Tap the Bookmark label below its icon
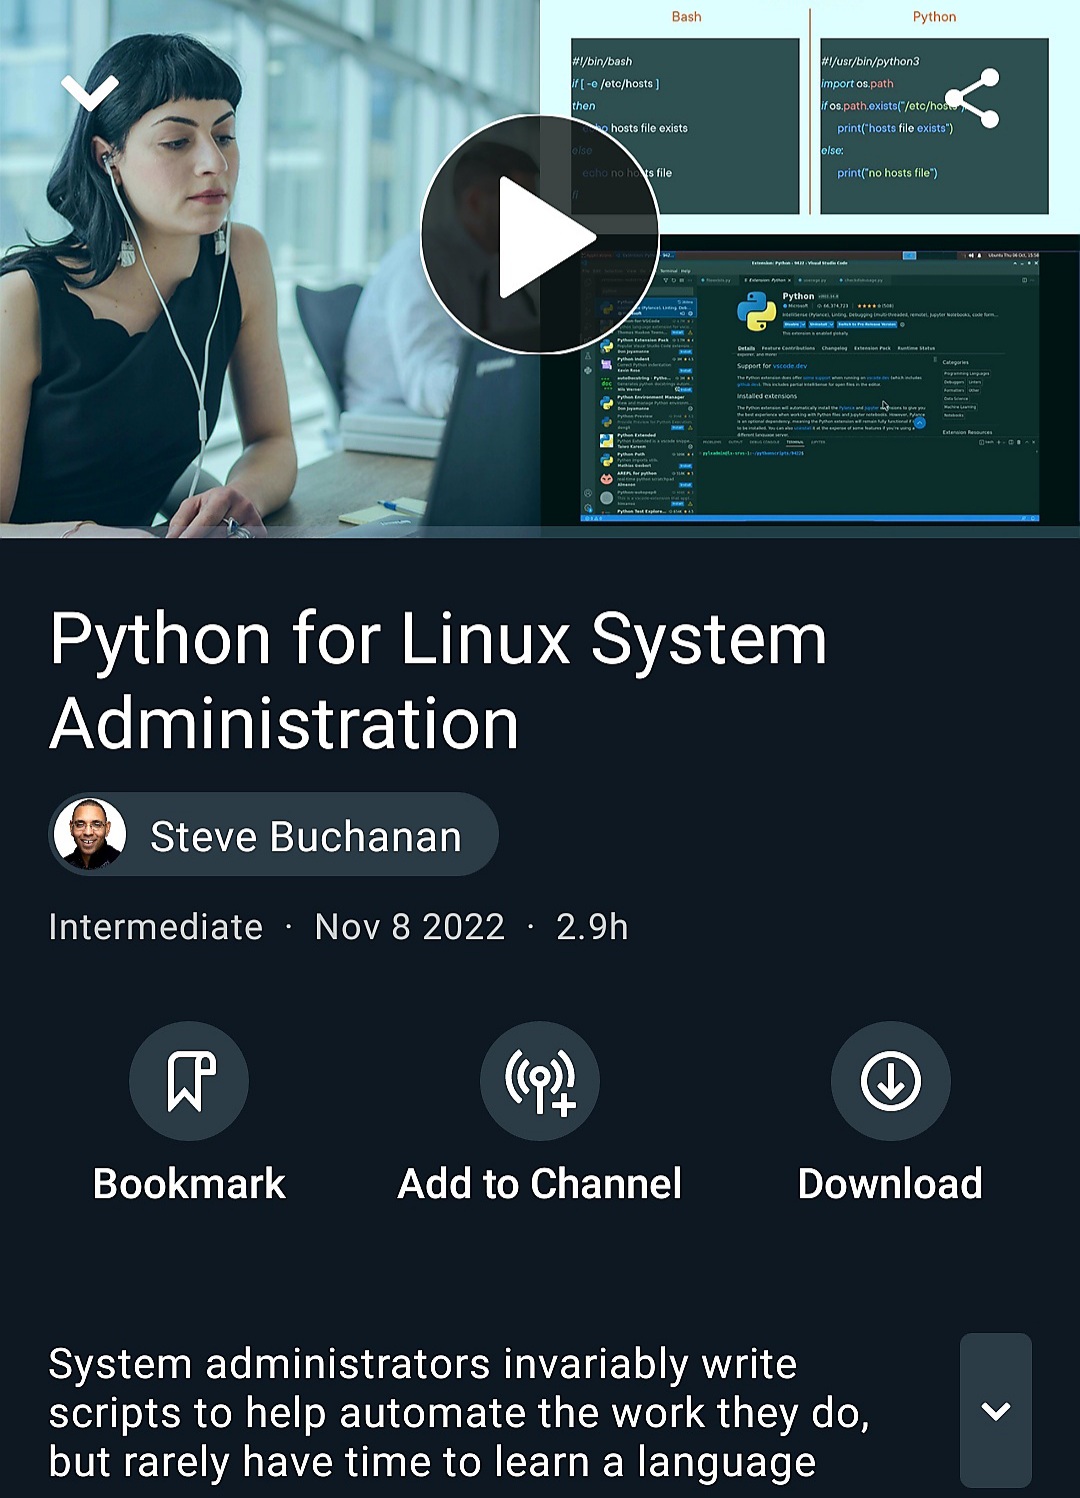Viewport: 1080px width, 1498px height. 189,1184
